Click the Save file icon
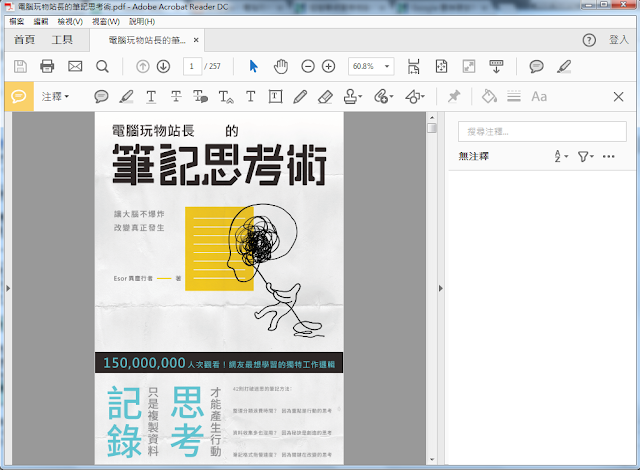Screen dimensions: 640x470 [x=20, y=66]
